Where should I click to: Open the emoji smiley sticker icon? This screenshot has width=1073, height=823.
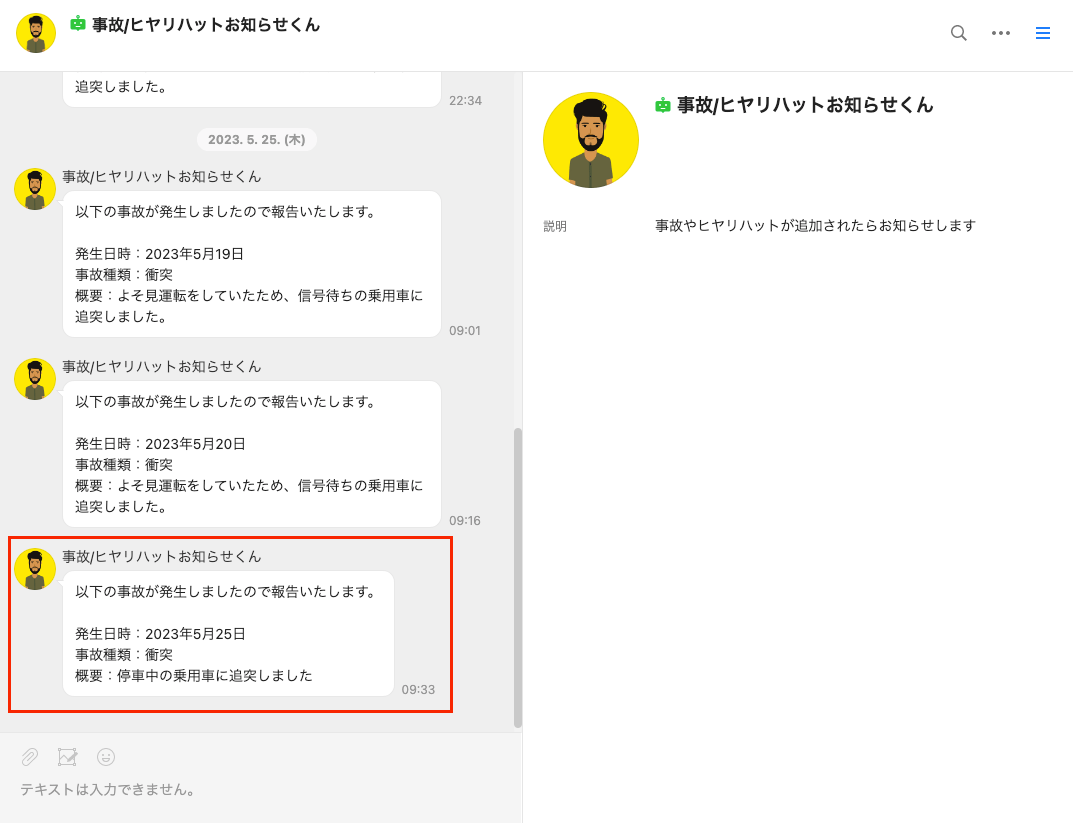[x=105, y=757]
